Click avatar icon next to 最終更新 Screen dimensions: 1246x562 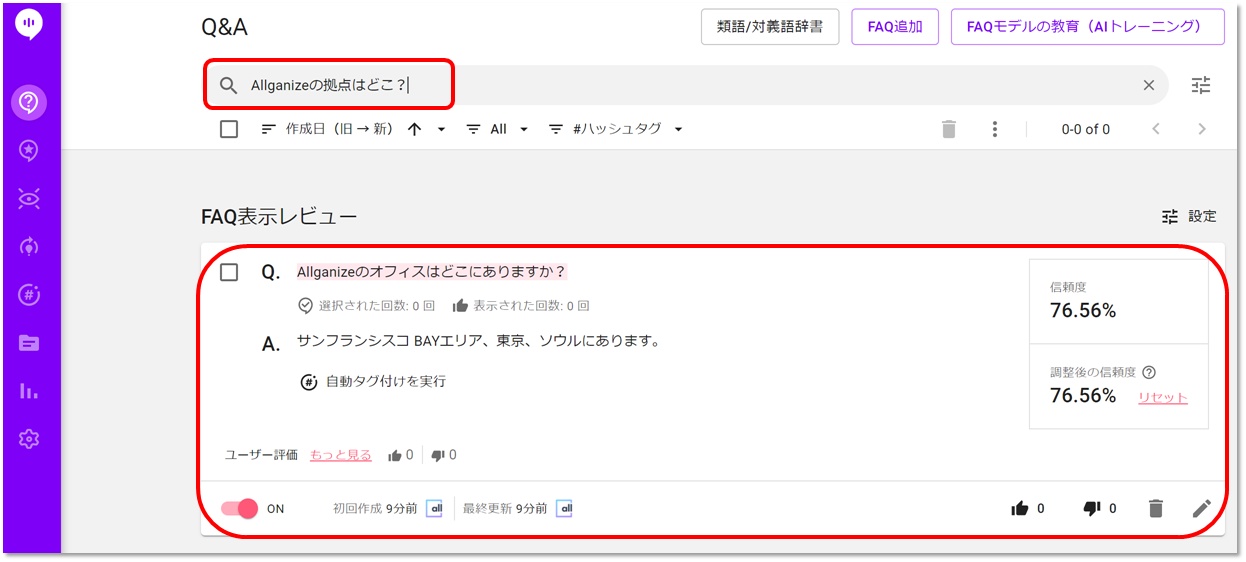[565, 509]
